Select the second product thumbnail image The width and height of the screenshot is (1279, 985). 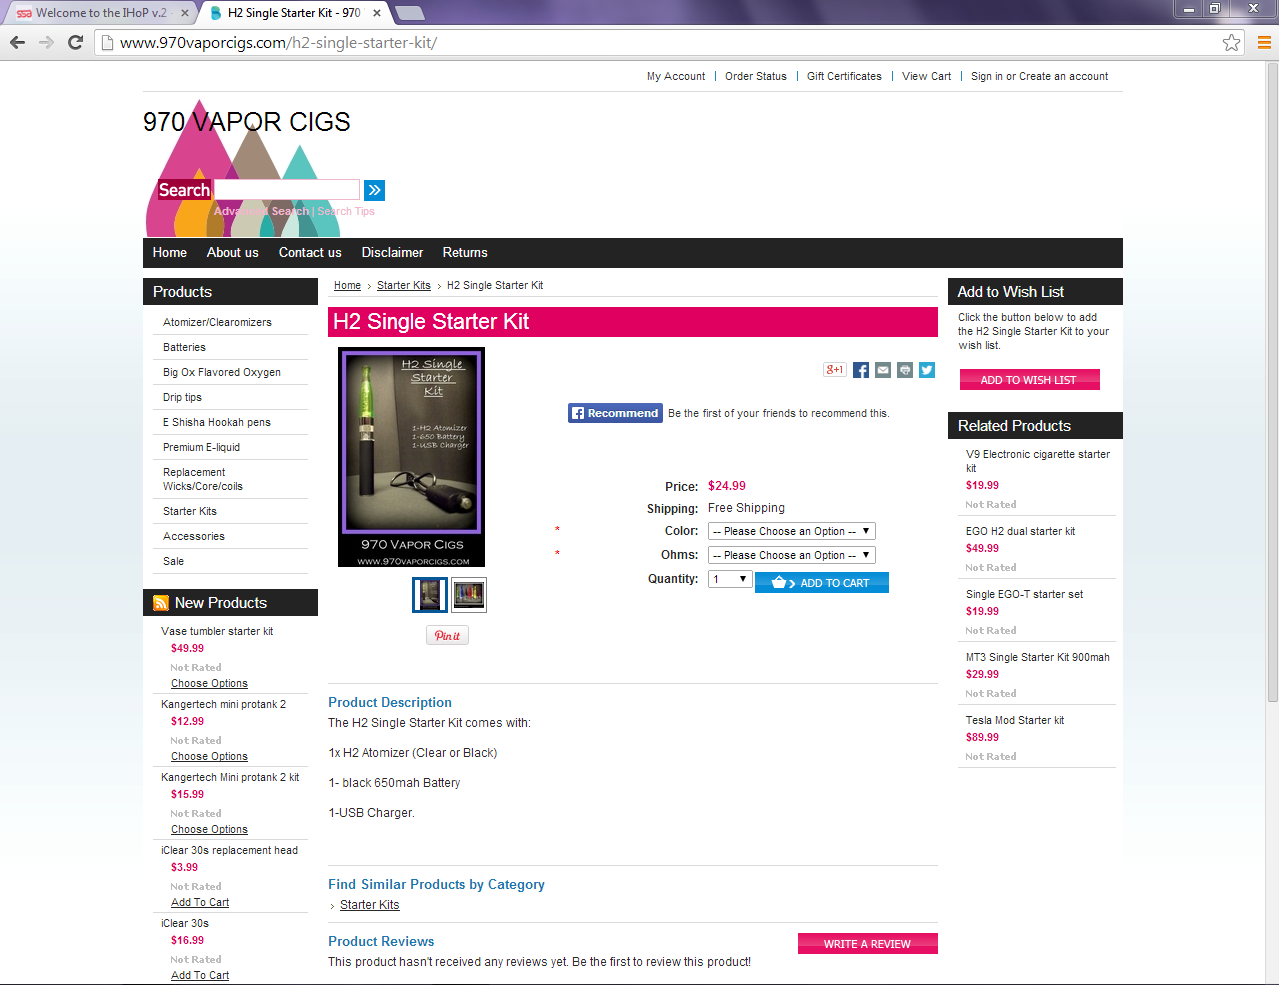[469, 595]
